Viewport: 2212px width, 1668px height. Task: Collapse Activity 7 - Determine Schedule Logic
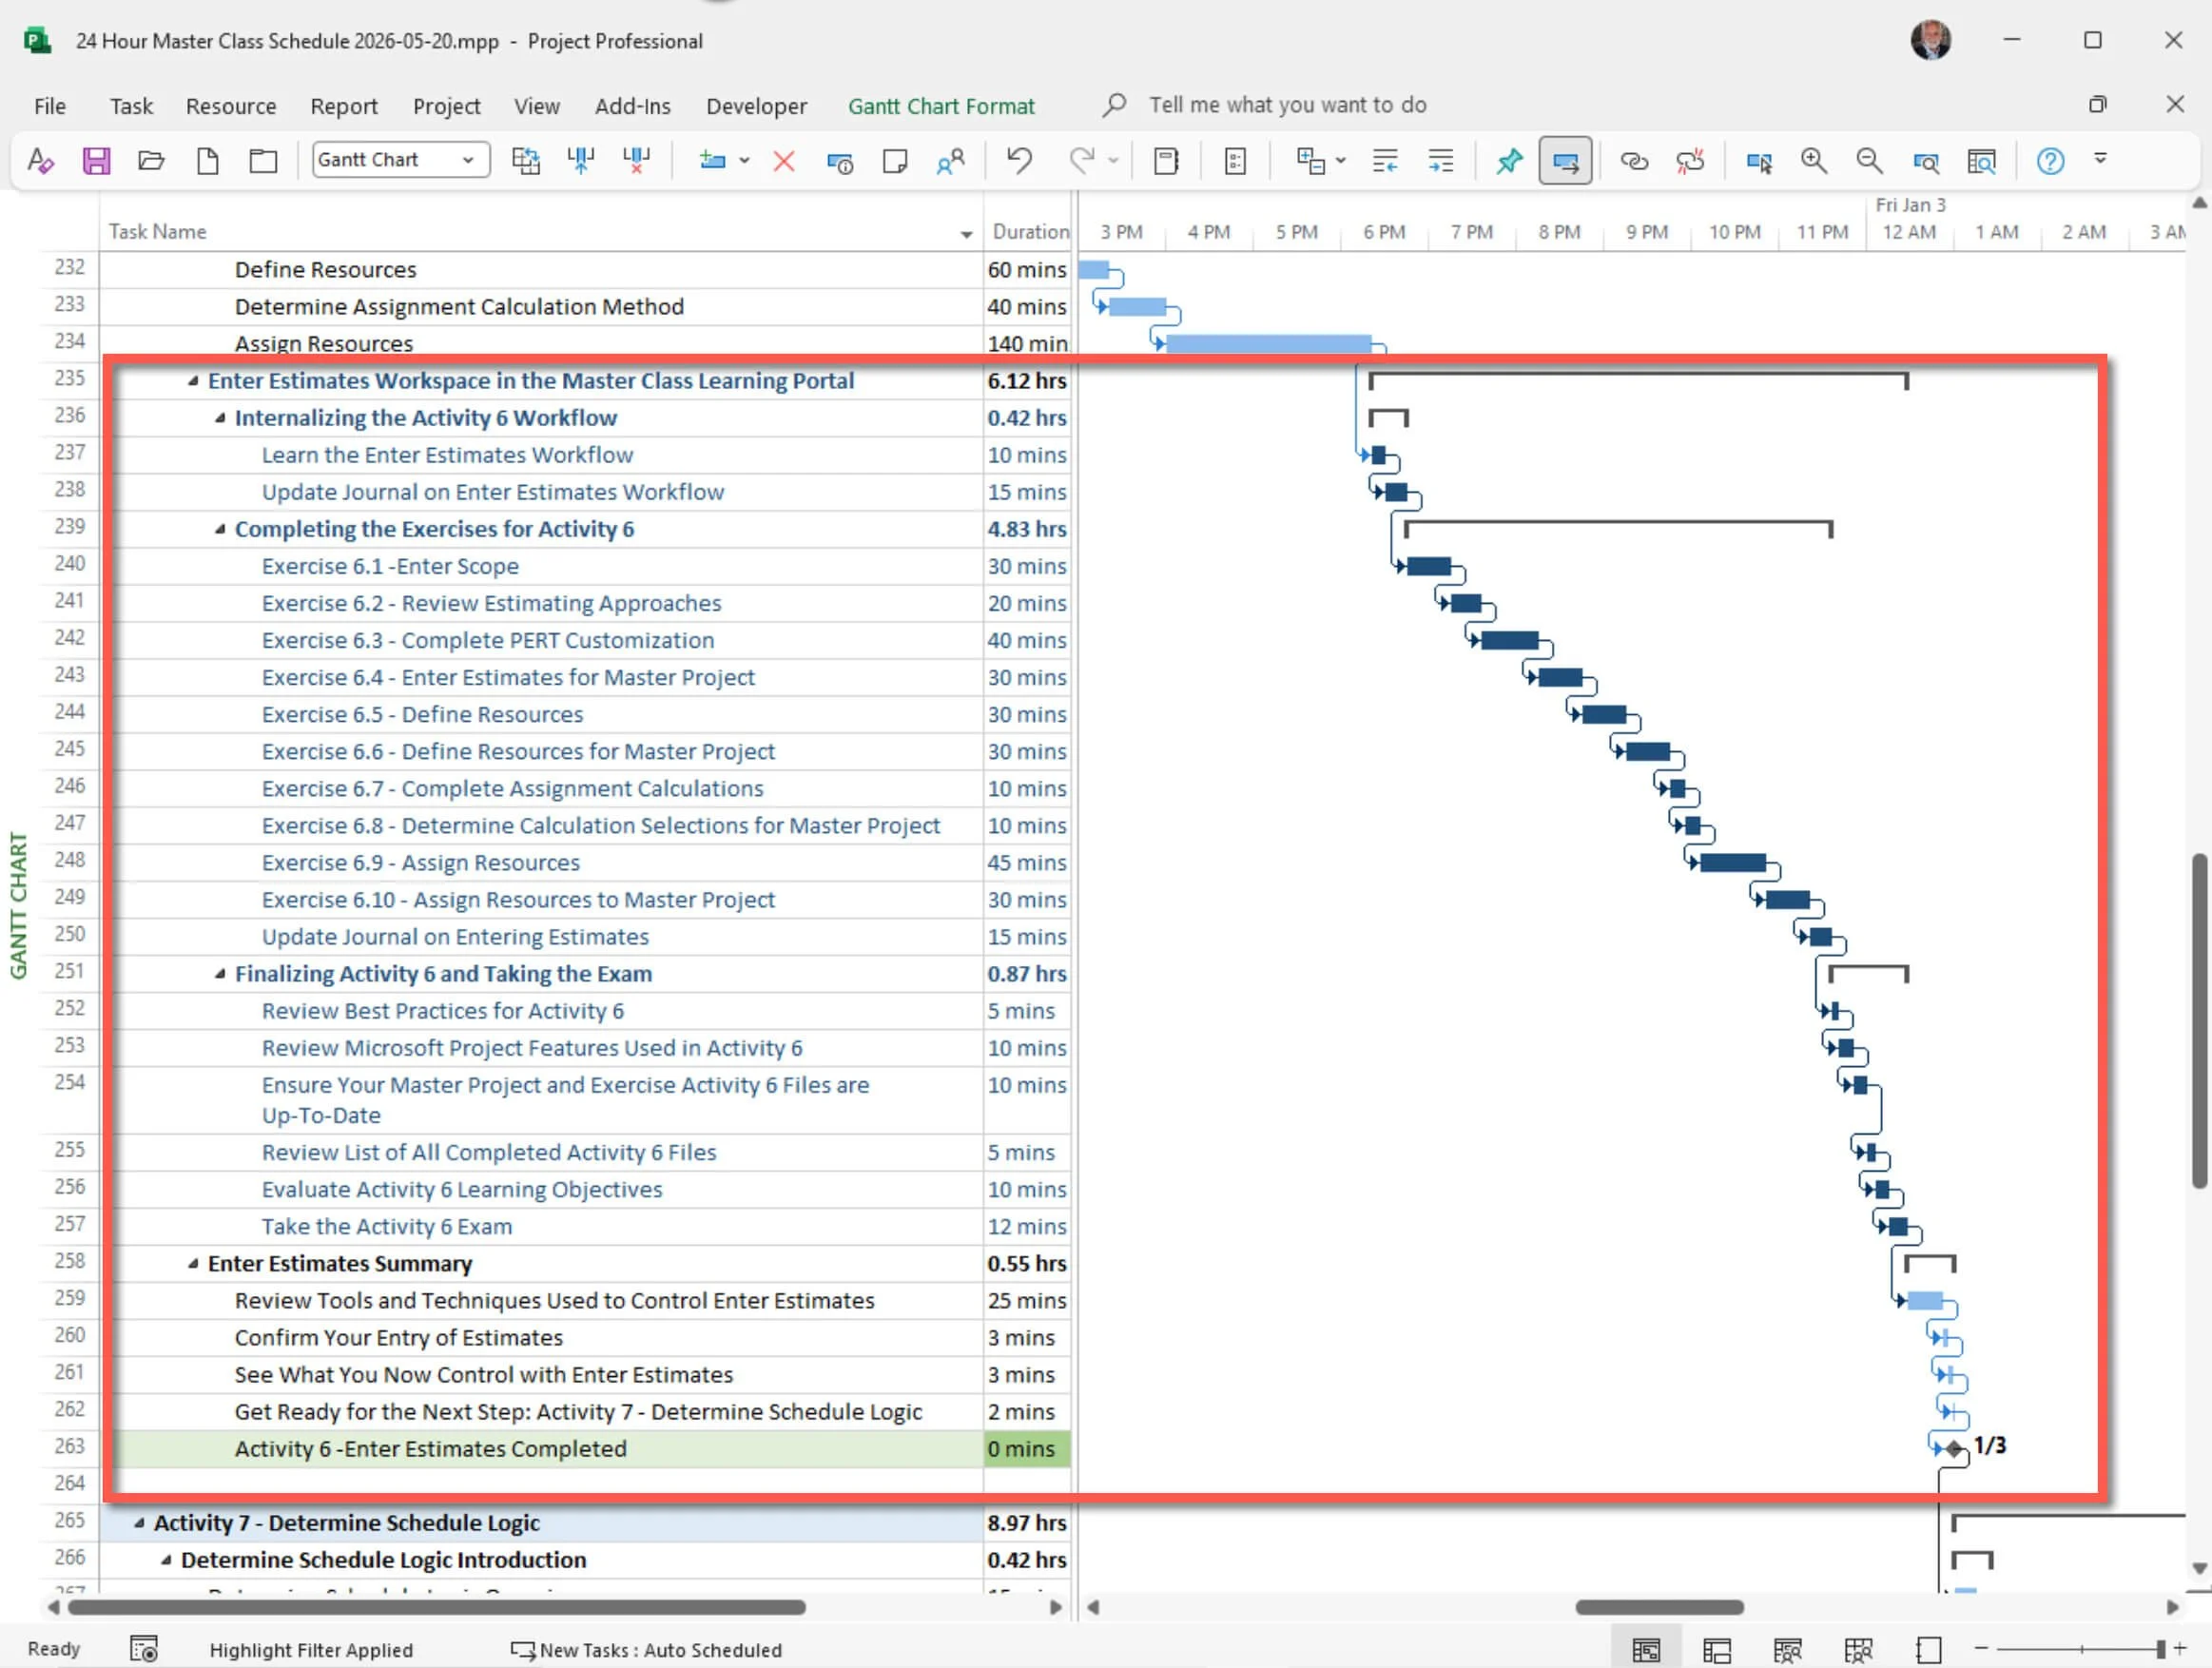point(139,1523)
